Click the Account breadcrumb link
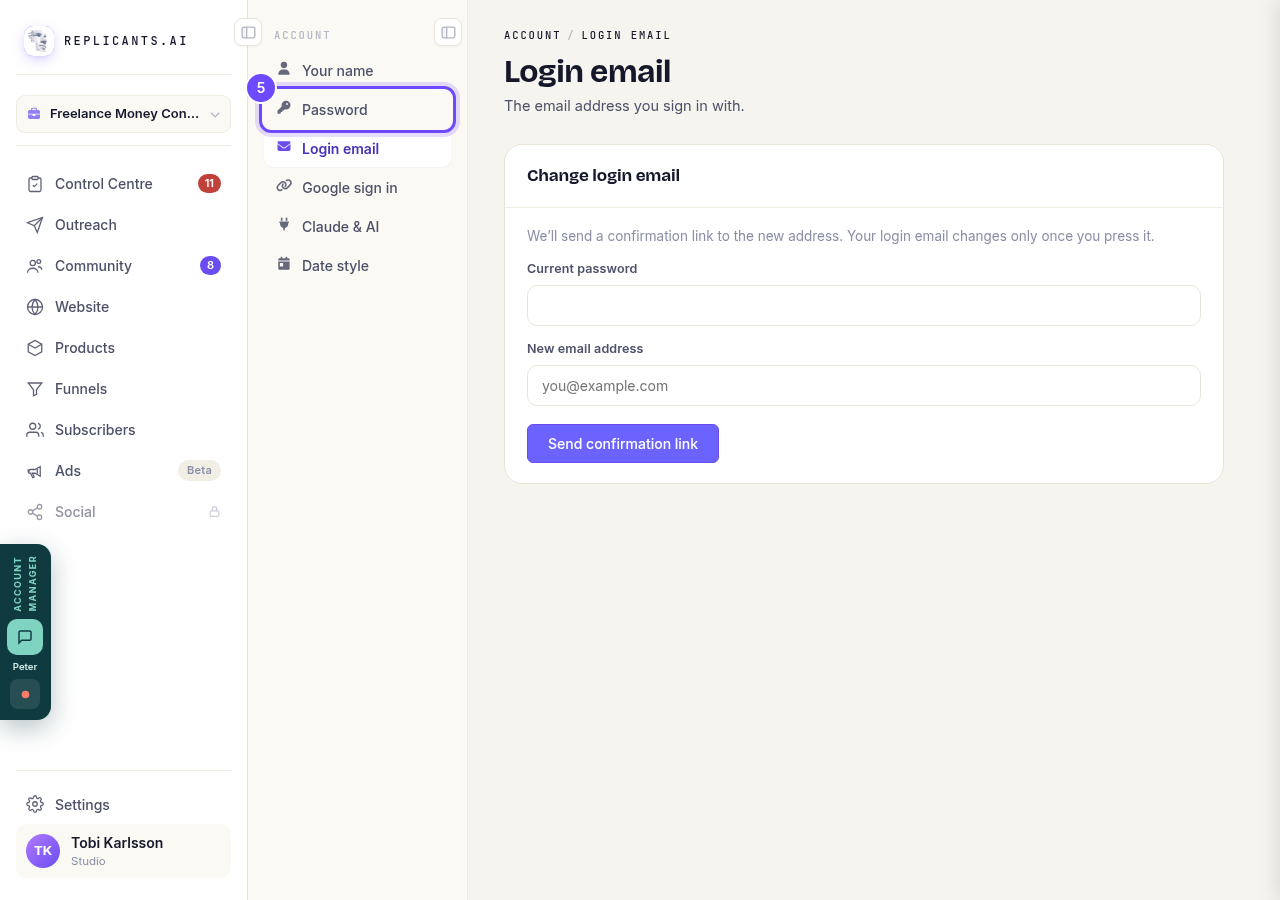Screen dimensions: 1280x900 coord(532,35)
